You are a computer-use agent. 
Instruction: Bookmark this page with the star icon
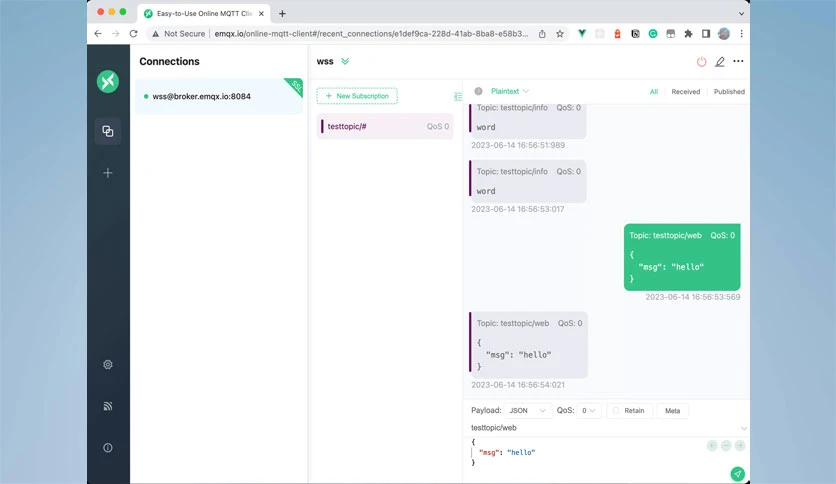[560, 34]
